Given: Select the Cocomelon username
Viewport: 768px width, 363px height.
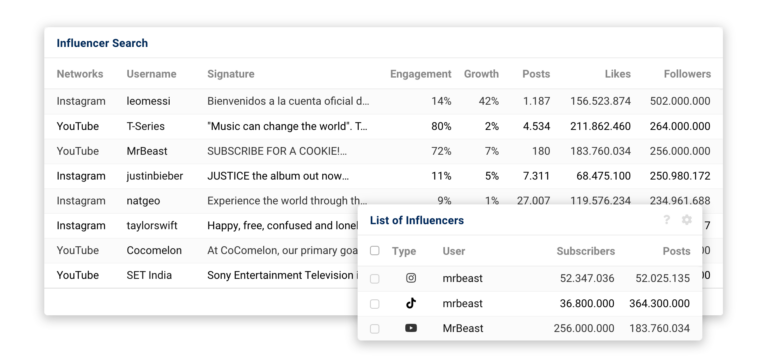Looking at the screenshot, I should click(x=154, y=251).
